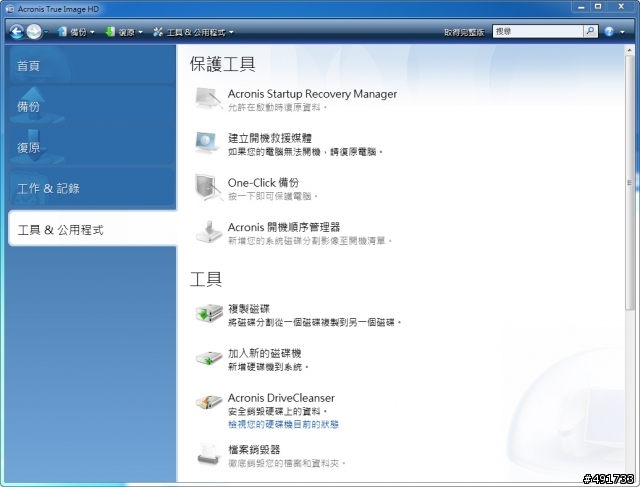Click the magnifier search button
The height and width of the screenshot is (487, 640).
(590, 31)
